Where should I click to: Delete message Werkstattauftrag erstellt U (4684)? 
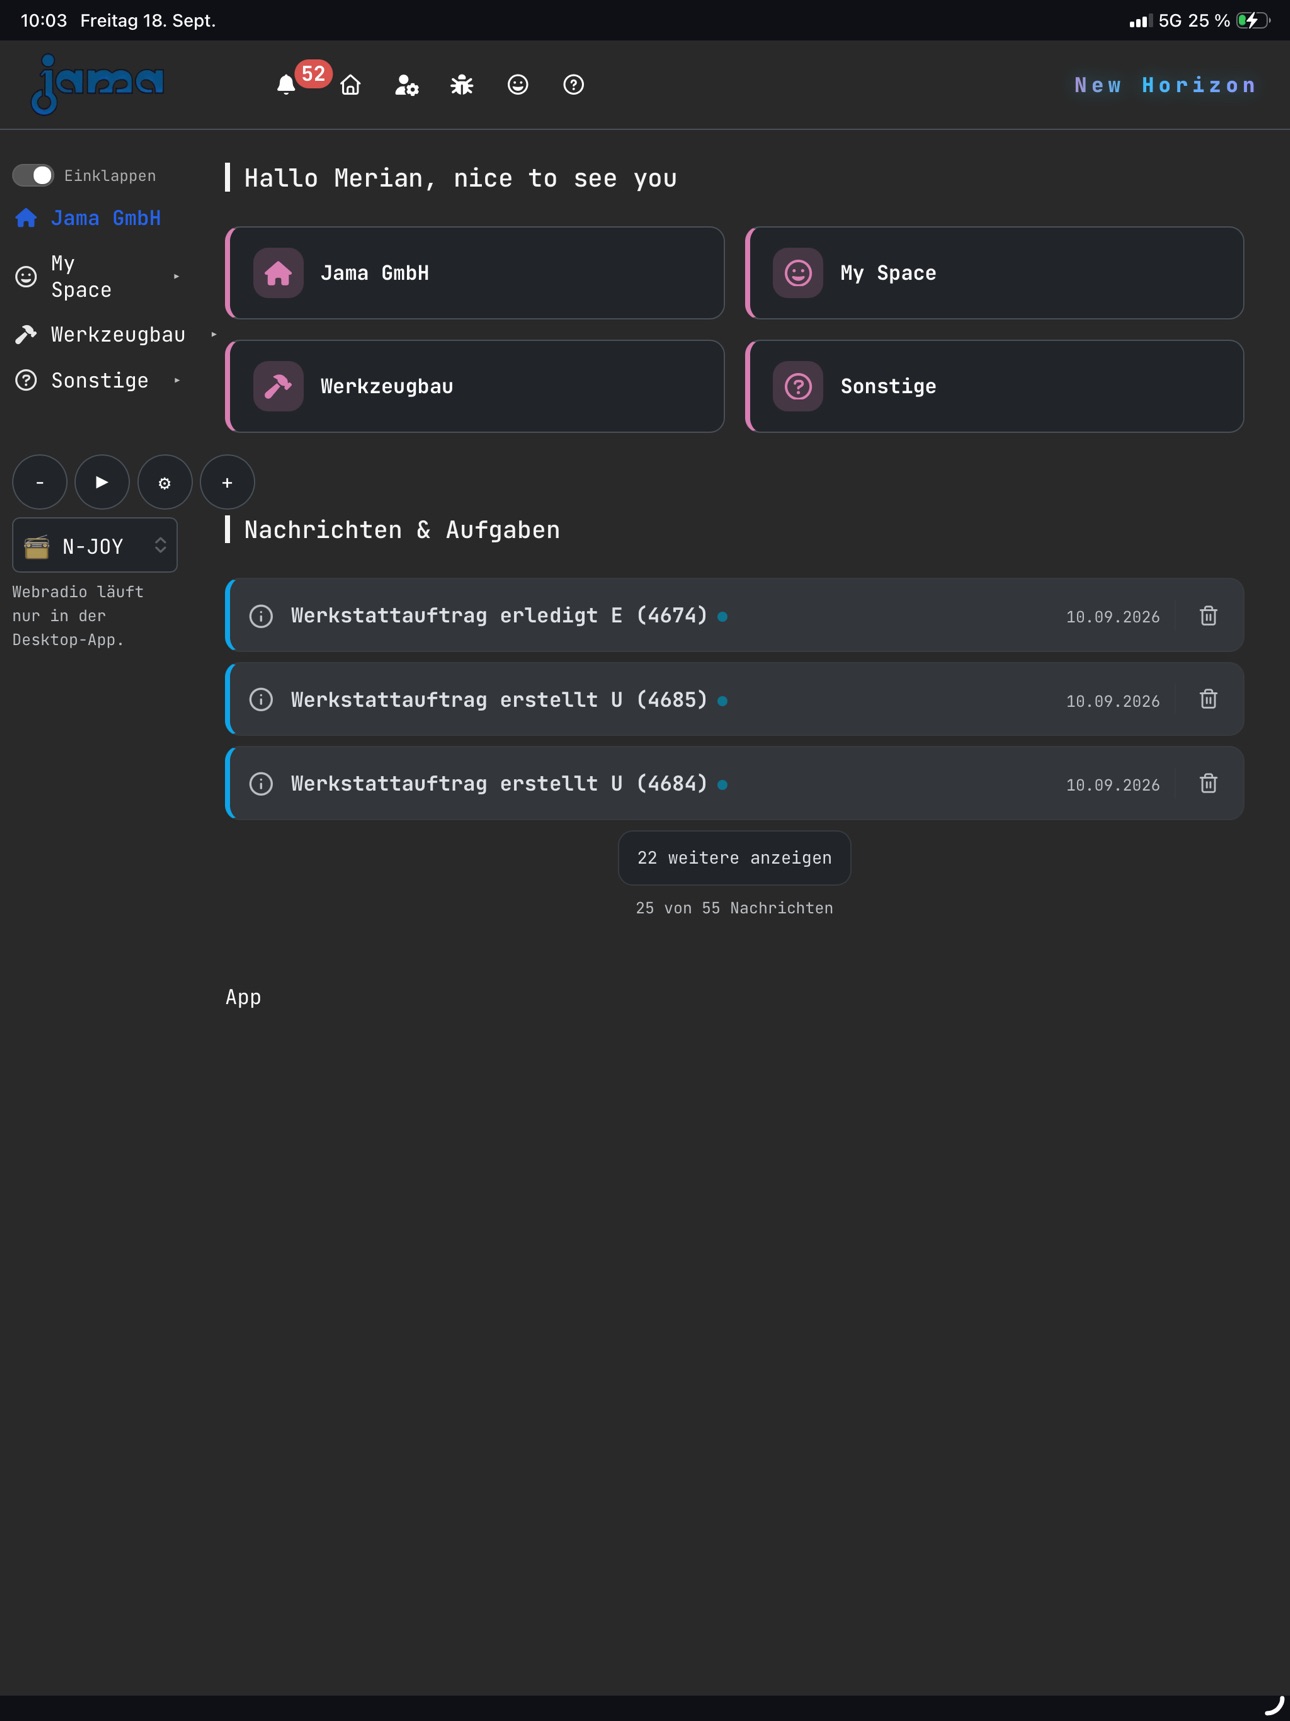point(1208,784)
